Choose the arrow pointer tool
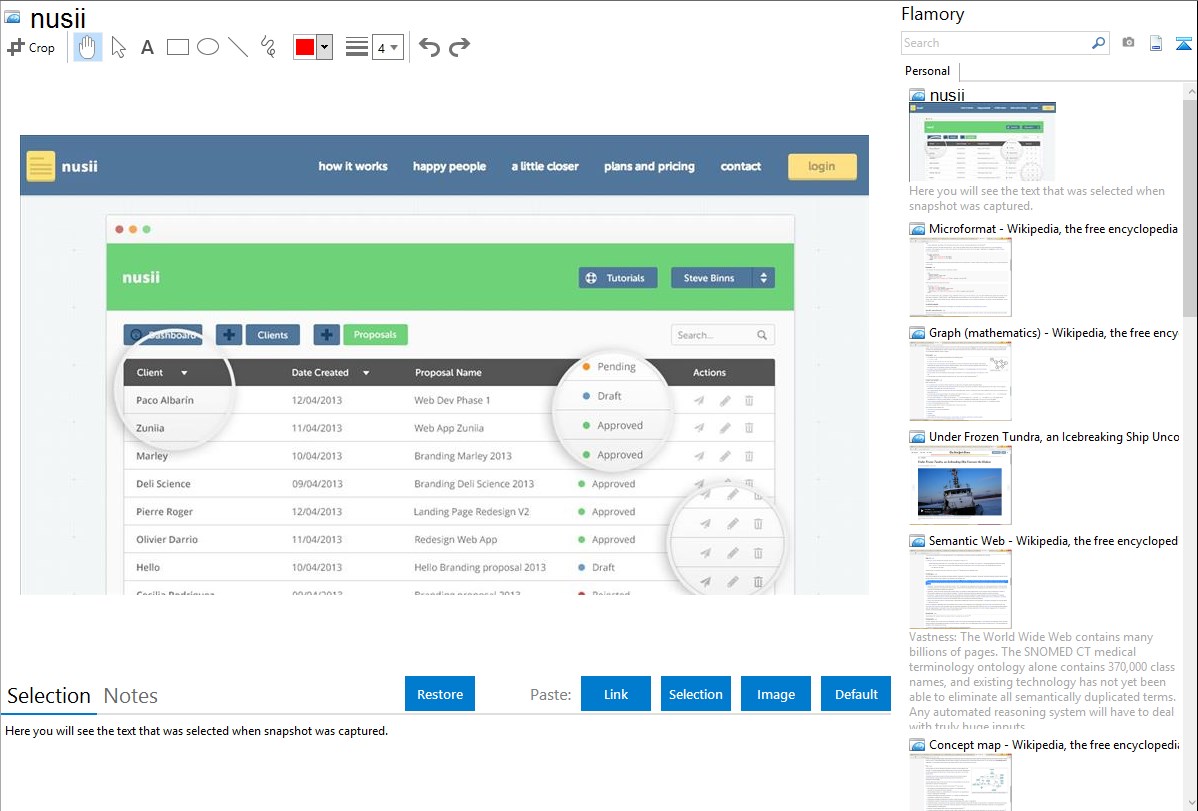The width and height of the screenshot is (1198, 811). [x=118, y=47]
